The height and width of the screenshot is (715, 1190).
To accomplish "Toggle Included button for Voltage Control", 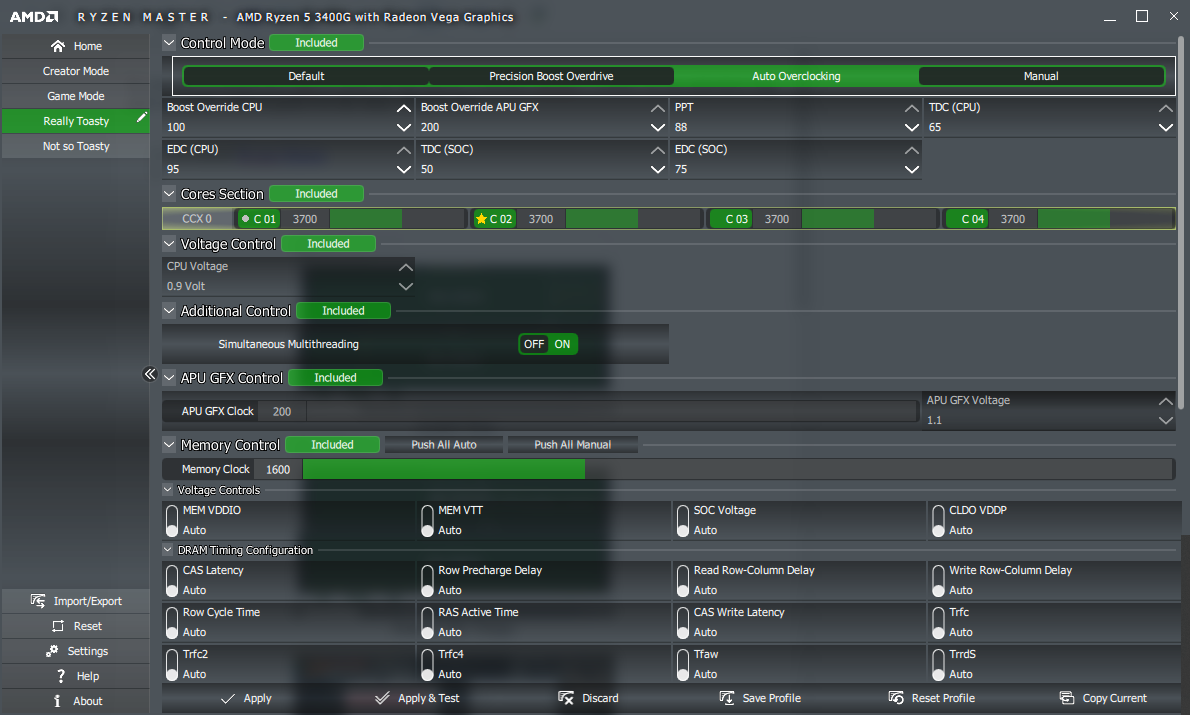I will (x=329, y=244).
